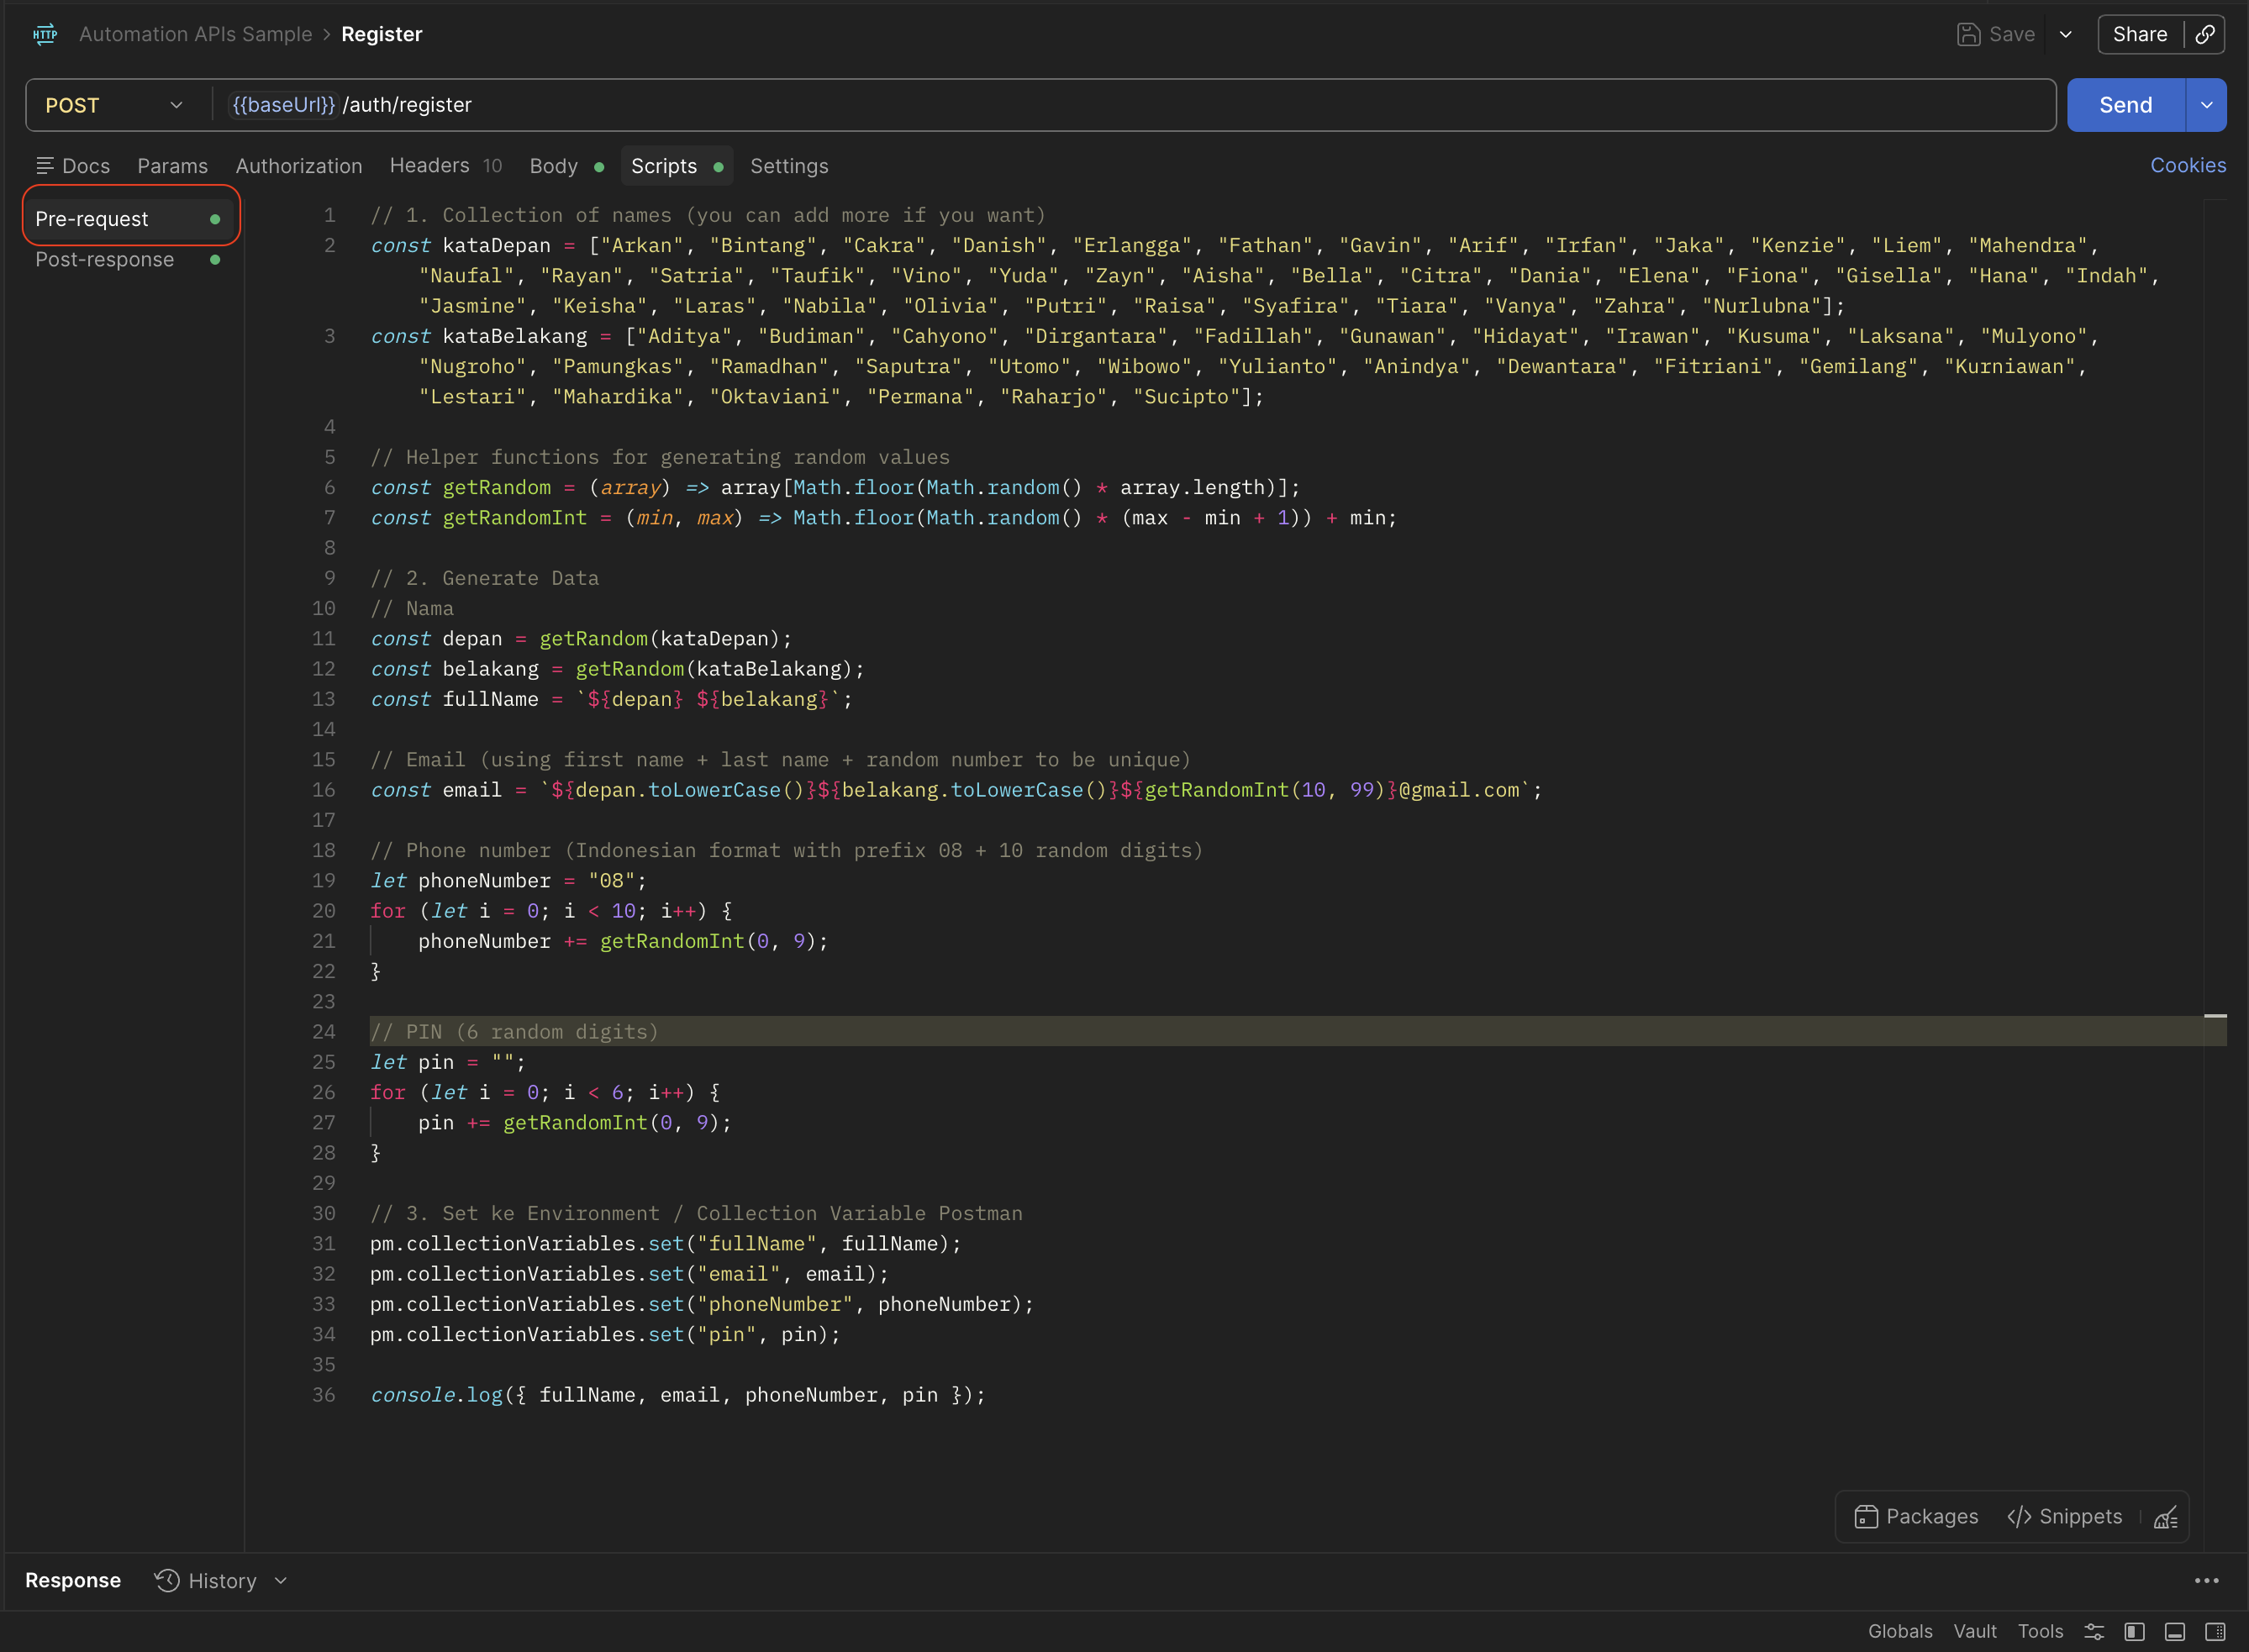The height and width of the screenshot is (1652, 2249).
Task: Open response pane three-dots menu
Action: click(2206, 1581)
